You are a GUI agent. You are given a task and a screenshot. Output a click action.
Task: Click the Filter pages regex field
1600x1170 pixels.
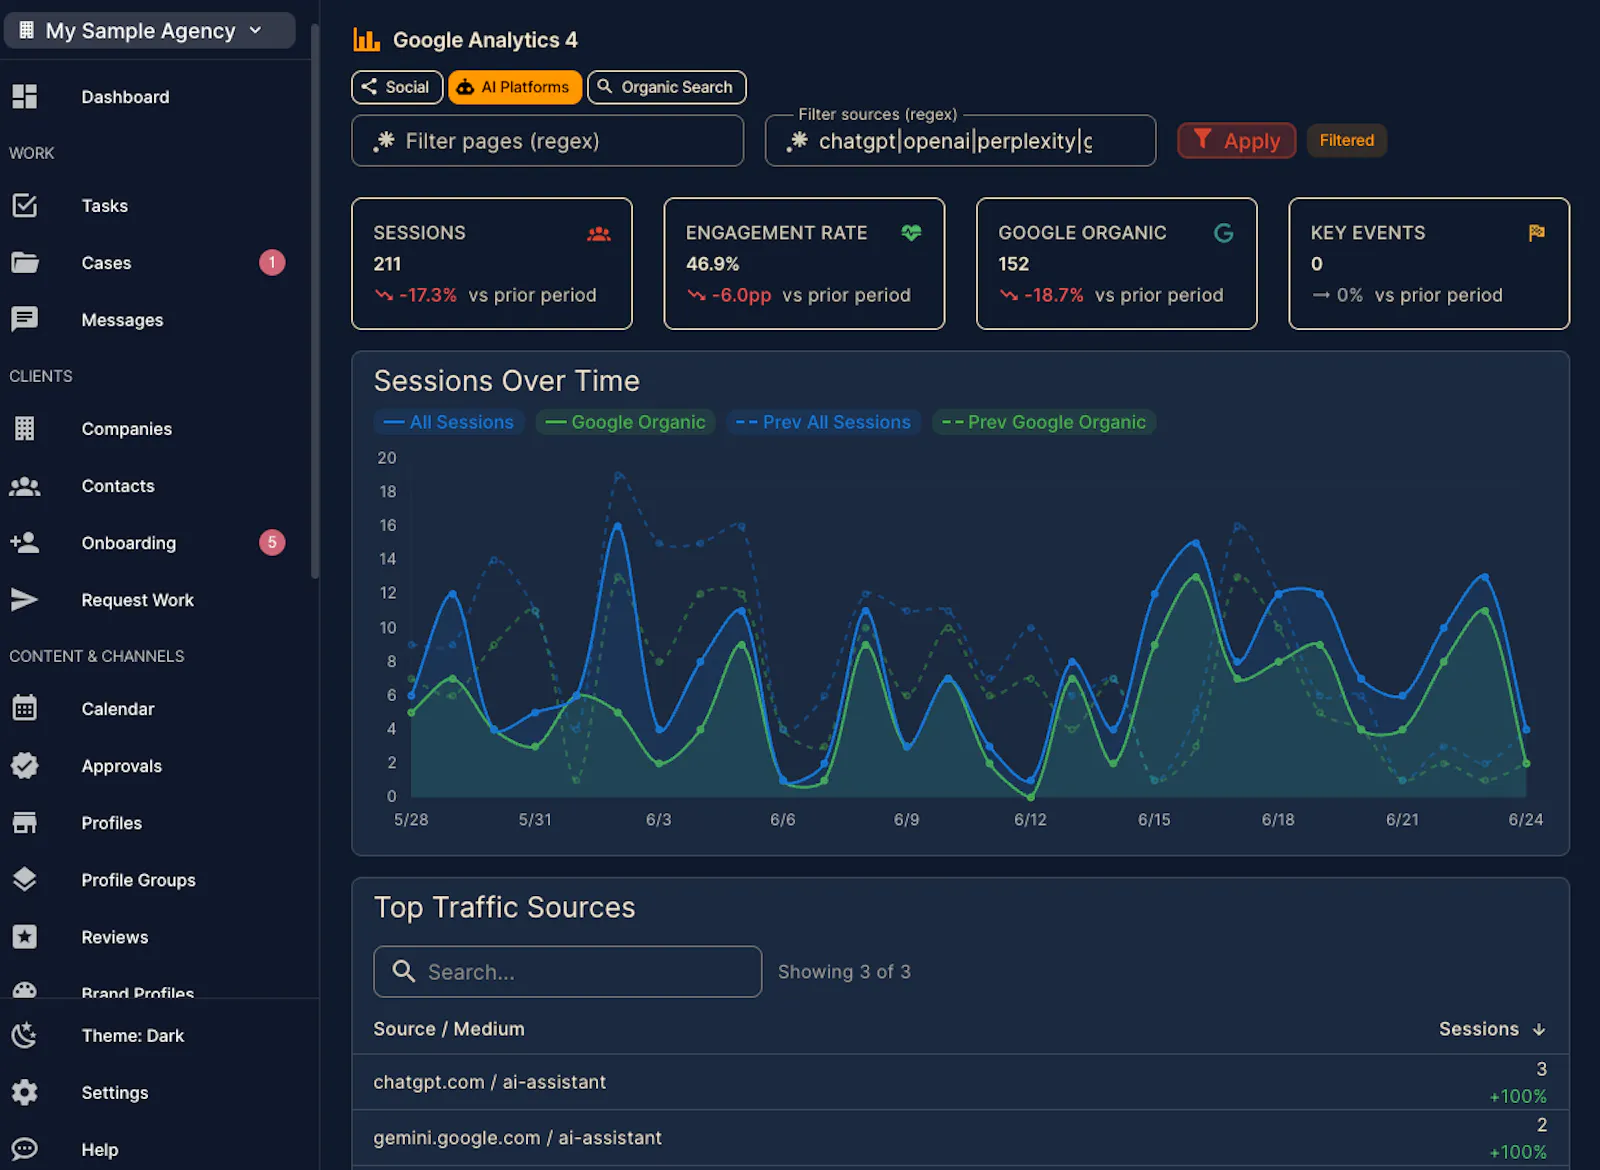click(547, 140)
